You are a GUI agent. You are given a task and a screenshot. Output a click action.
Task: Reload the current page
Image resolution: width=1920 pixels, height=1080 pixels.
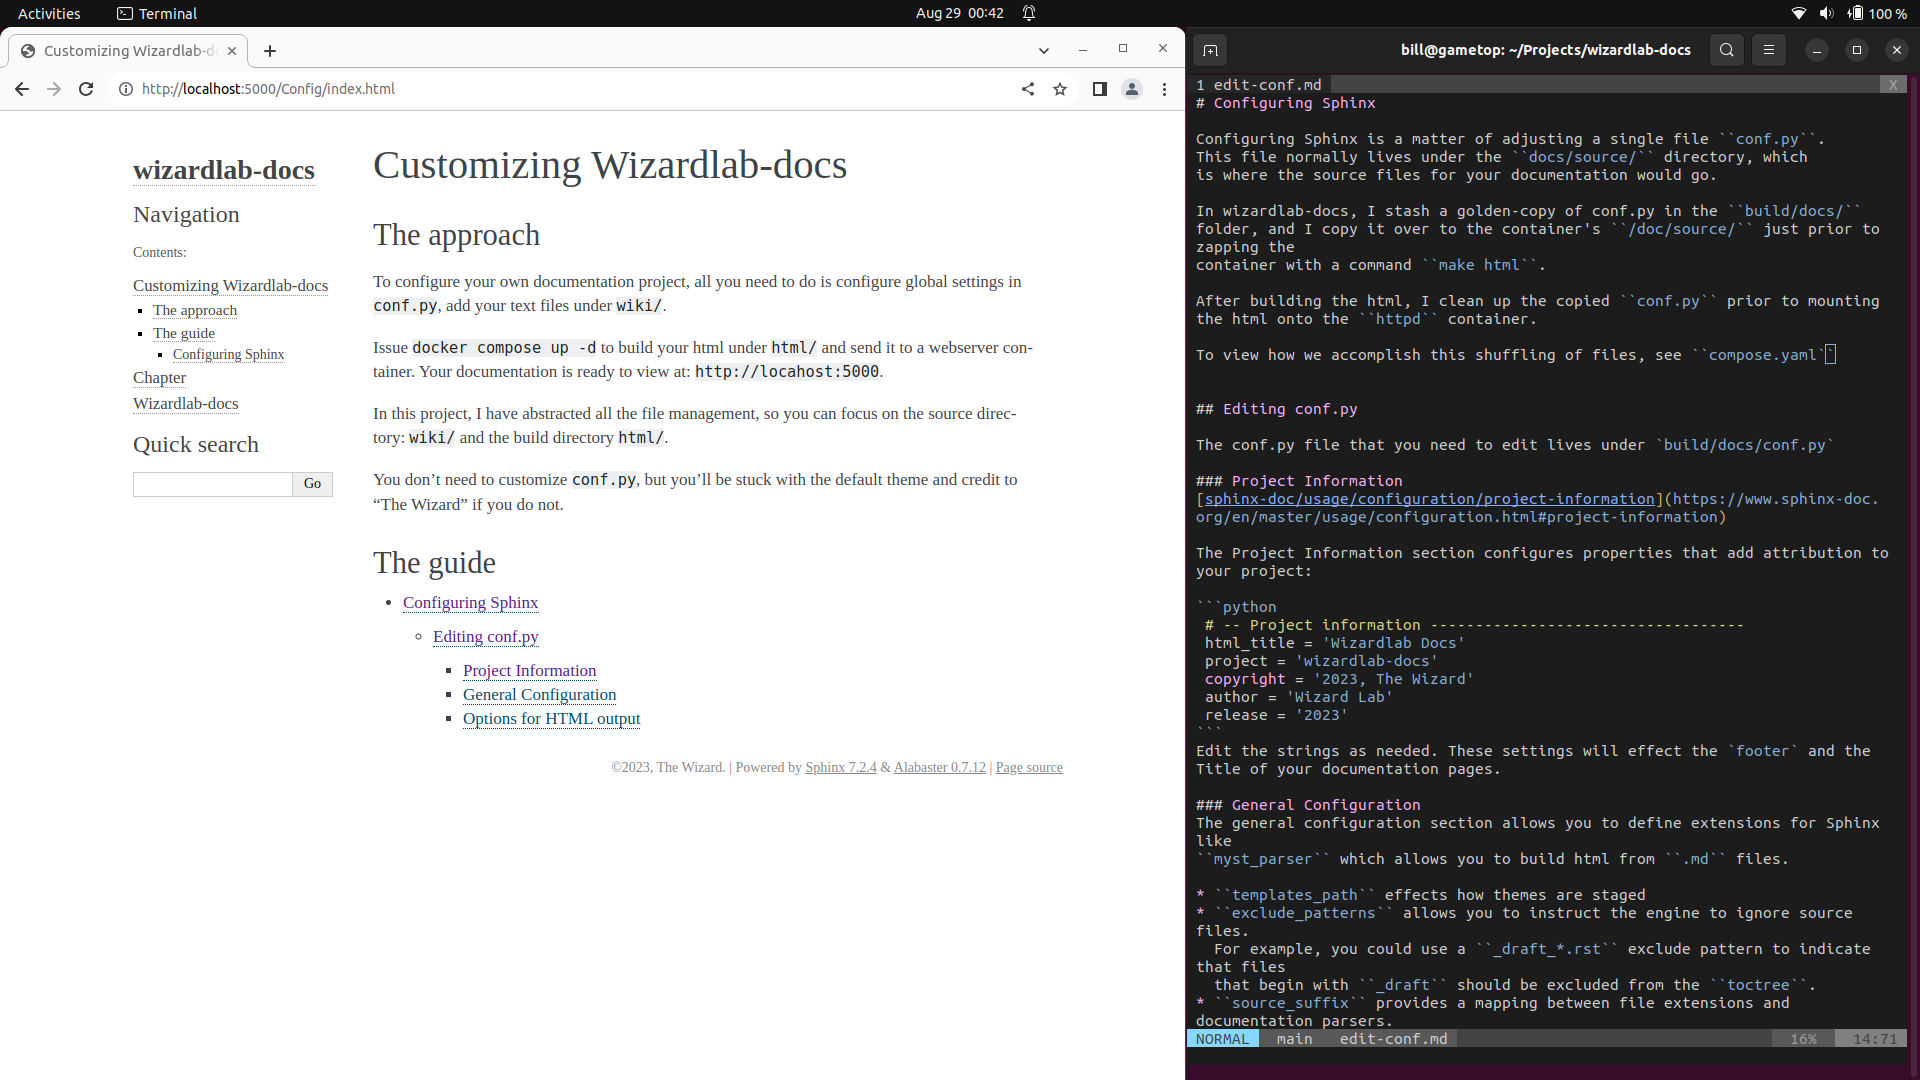click(86, 89)
